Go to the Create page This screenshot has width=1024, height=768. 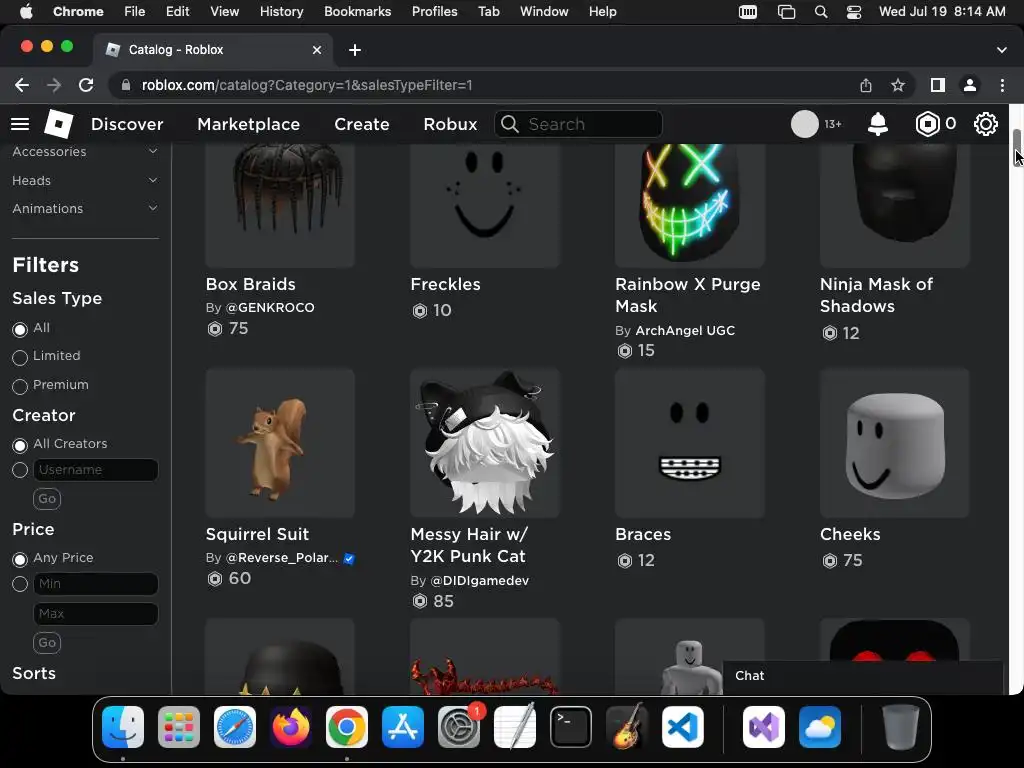tap(362, 124)
